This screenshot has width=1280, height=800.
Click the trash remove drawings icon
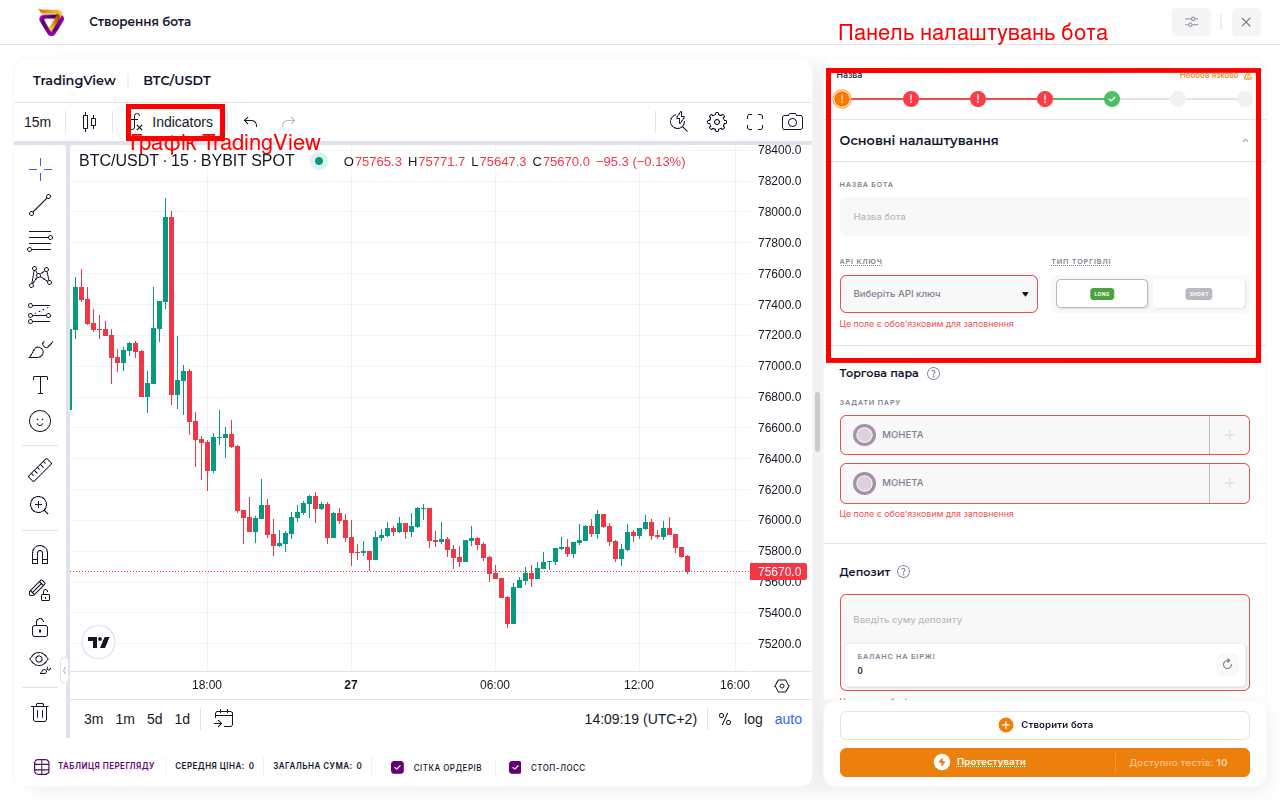[40, 712]
